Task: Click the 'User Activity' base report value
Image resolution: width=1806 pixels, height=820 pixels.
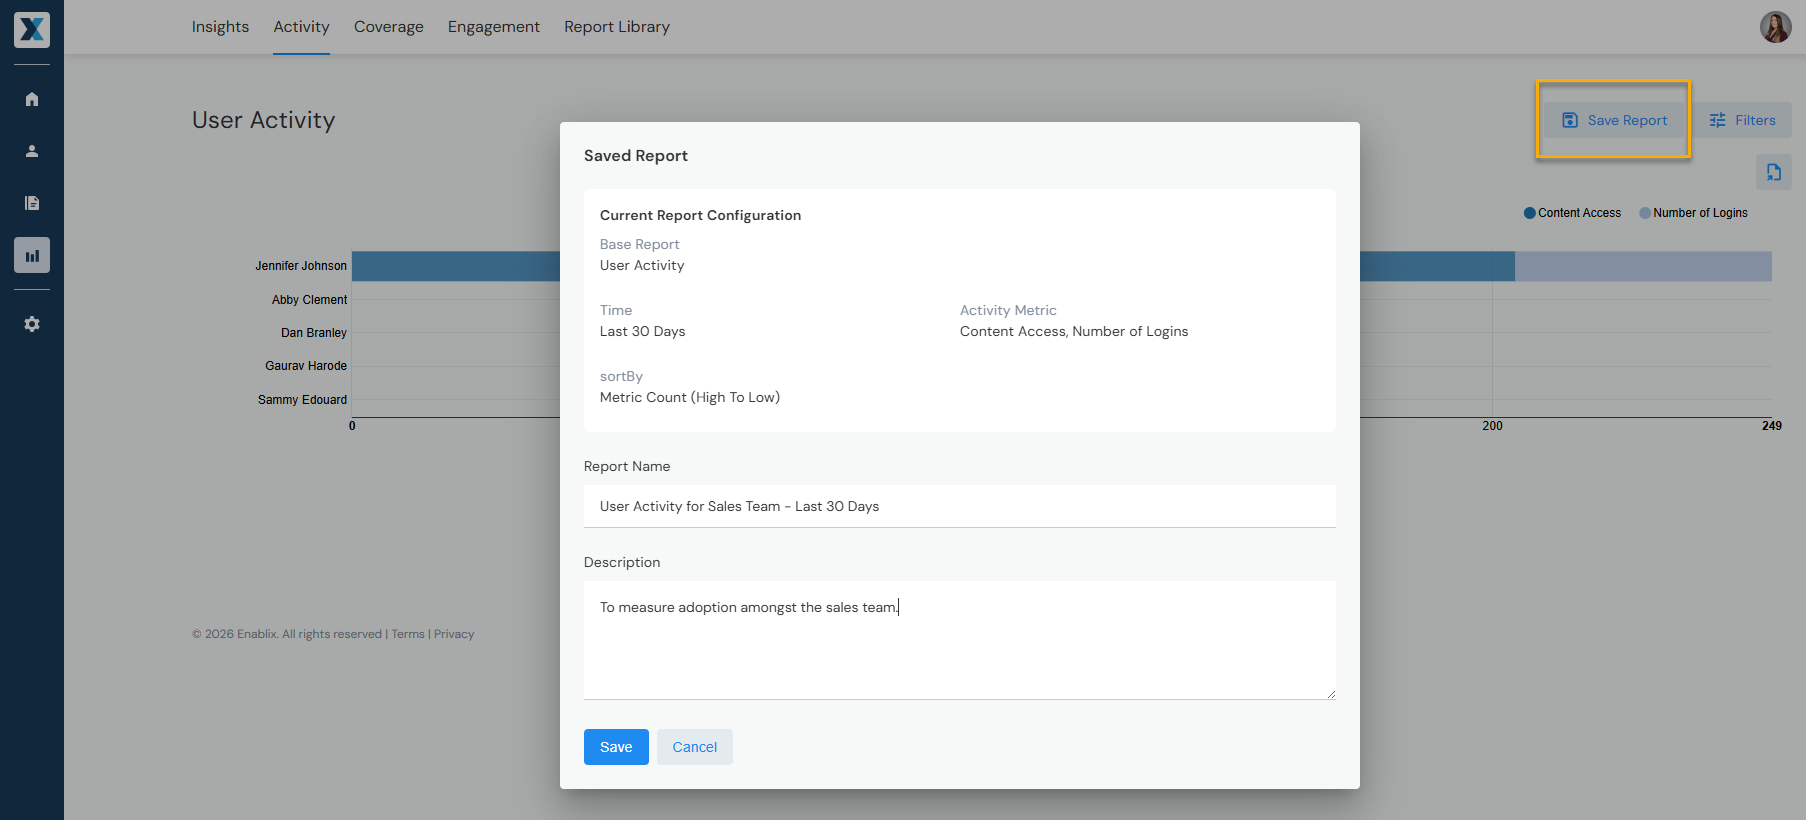Action: click(642, 266)
